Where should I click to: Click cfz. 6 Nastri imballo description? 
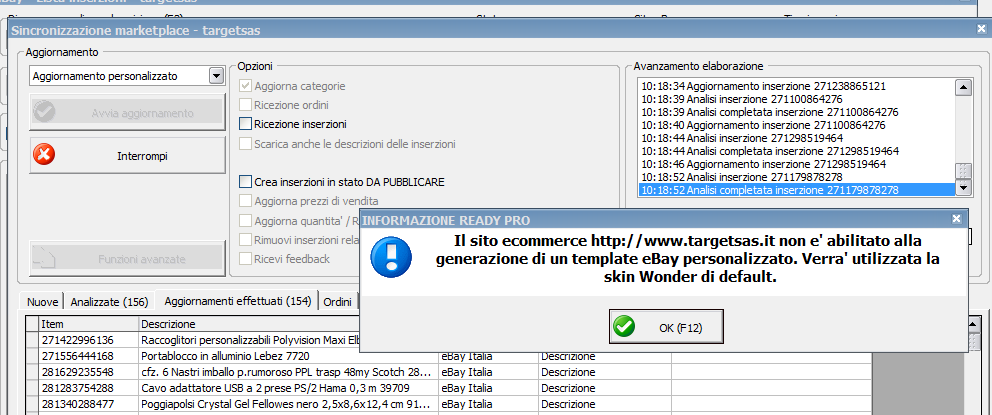(288, 371)
